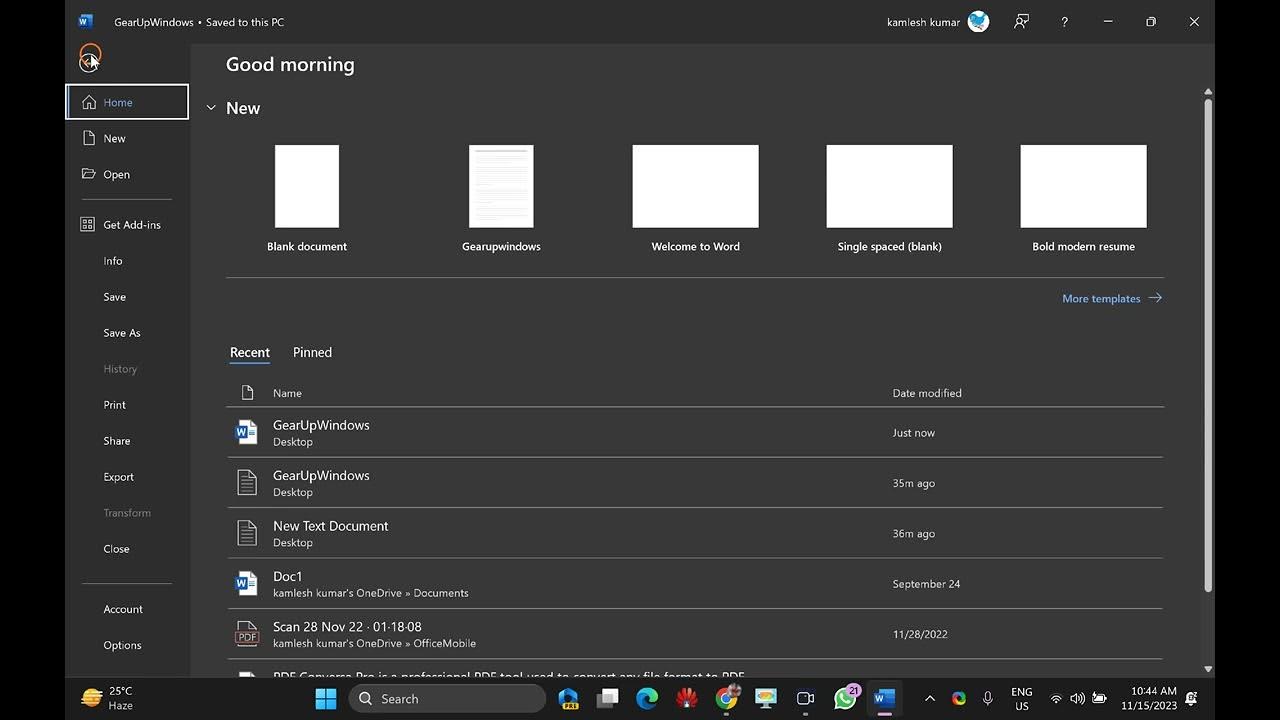Open Windows Start menu
The image size is (1280, 720).
click(x=326, y=699)
